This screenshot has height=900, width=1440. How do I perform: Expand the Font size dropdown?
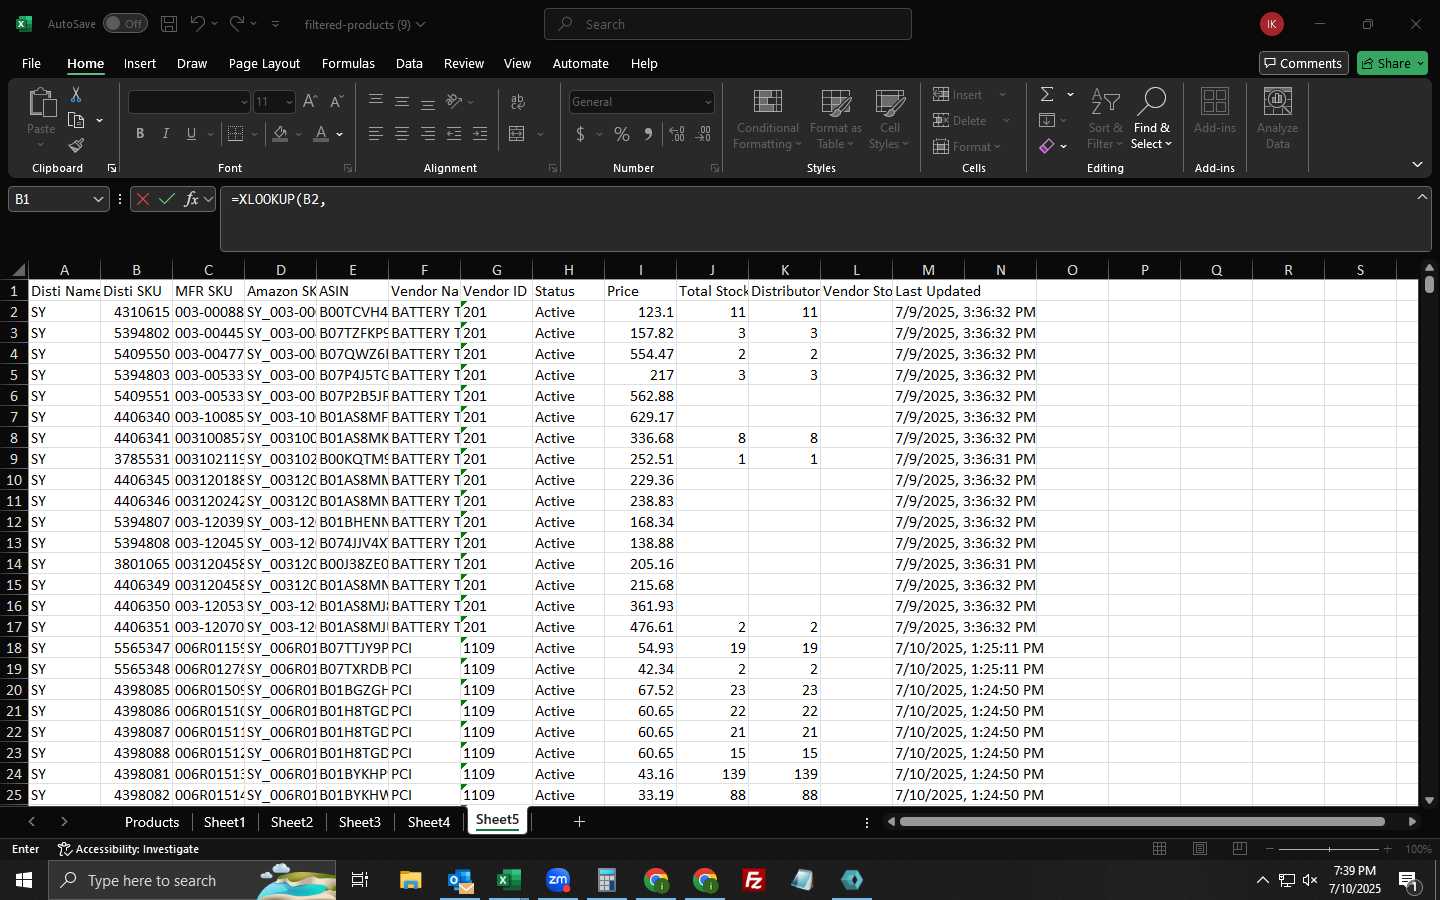click(289, 102)
